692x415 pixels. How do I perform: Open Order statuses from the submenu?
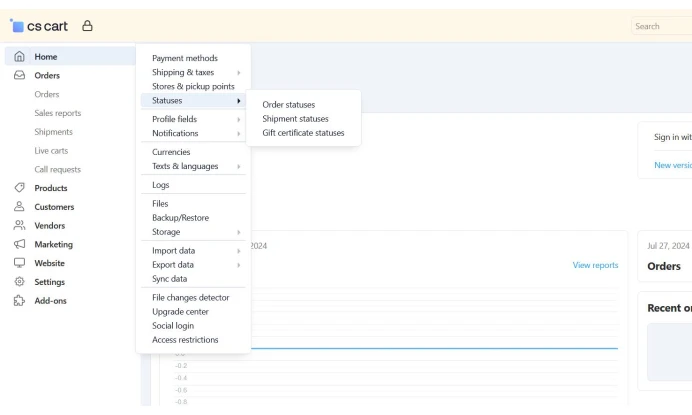click(x=288, y=104)
